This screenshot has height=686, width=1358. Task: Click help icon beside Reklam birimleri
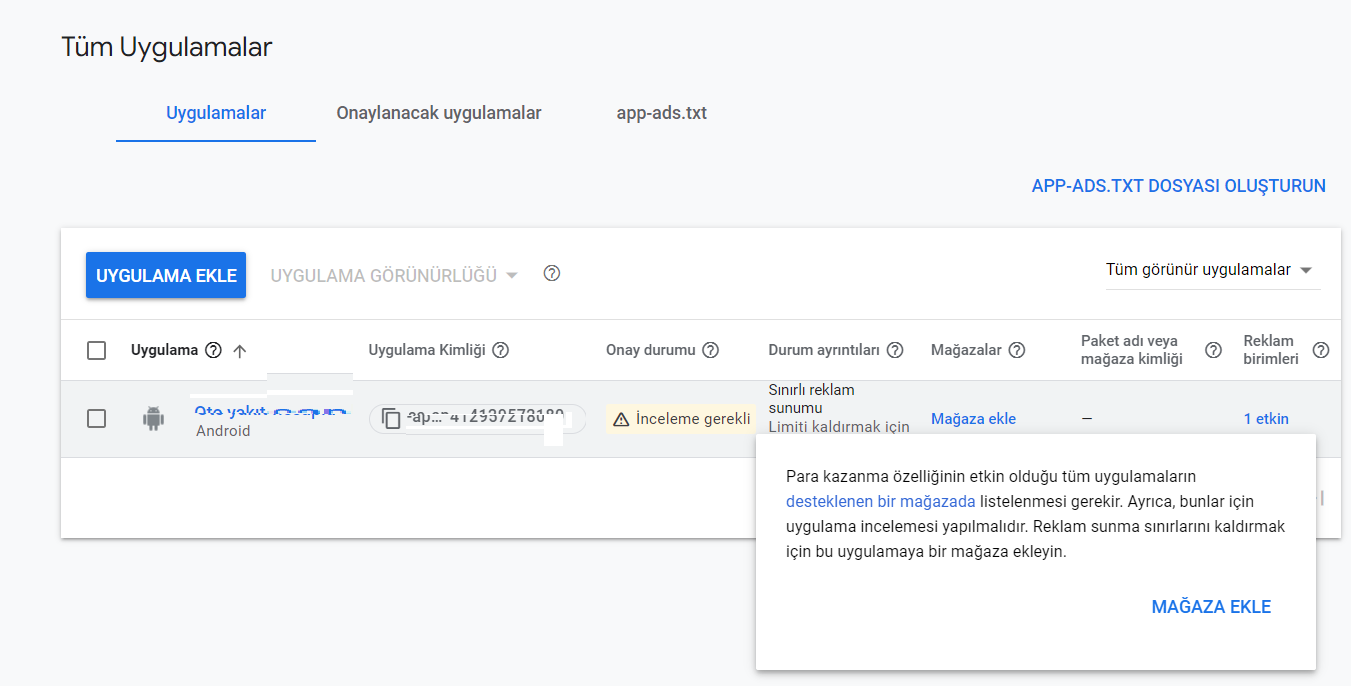click(x=1321, y=350)
